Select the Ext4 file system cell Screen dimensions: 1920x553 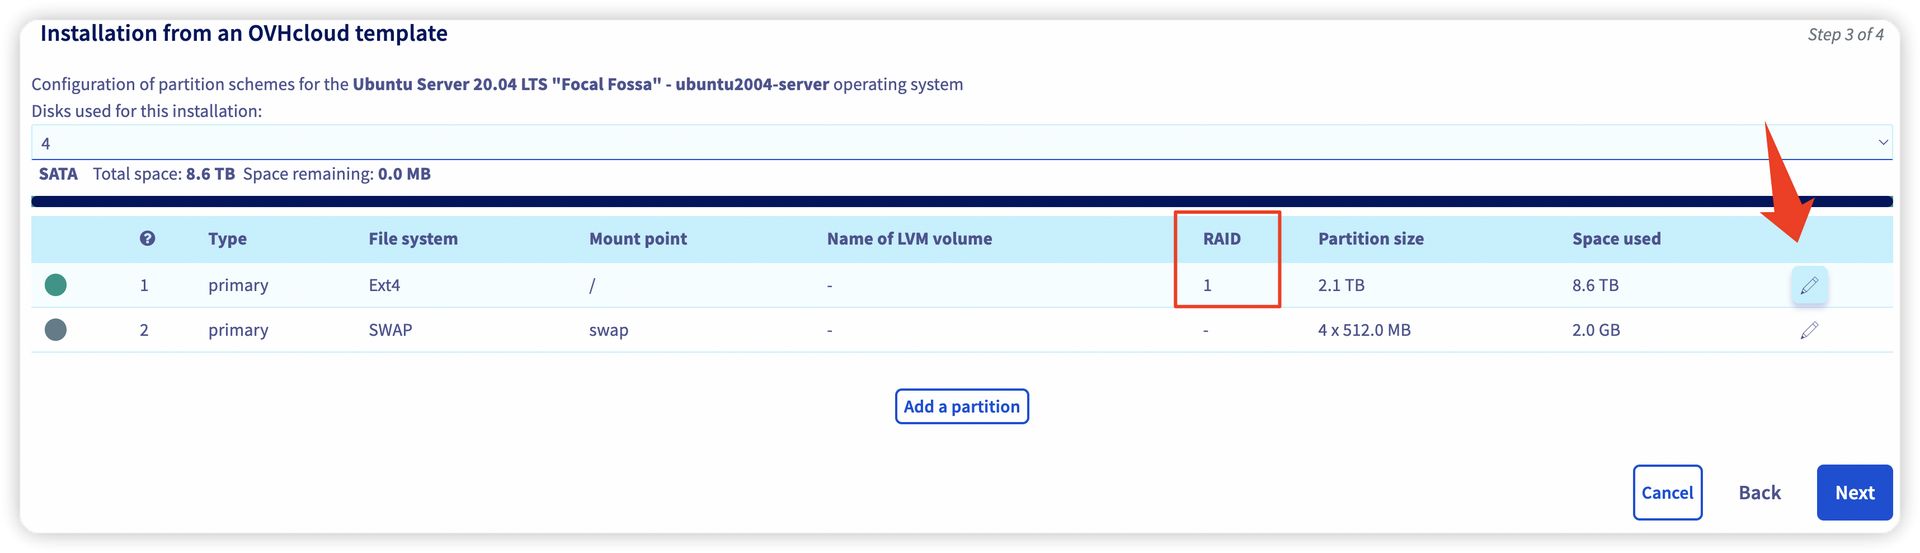point(384,285)
